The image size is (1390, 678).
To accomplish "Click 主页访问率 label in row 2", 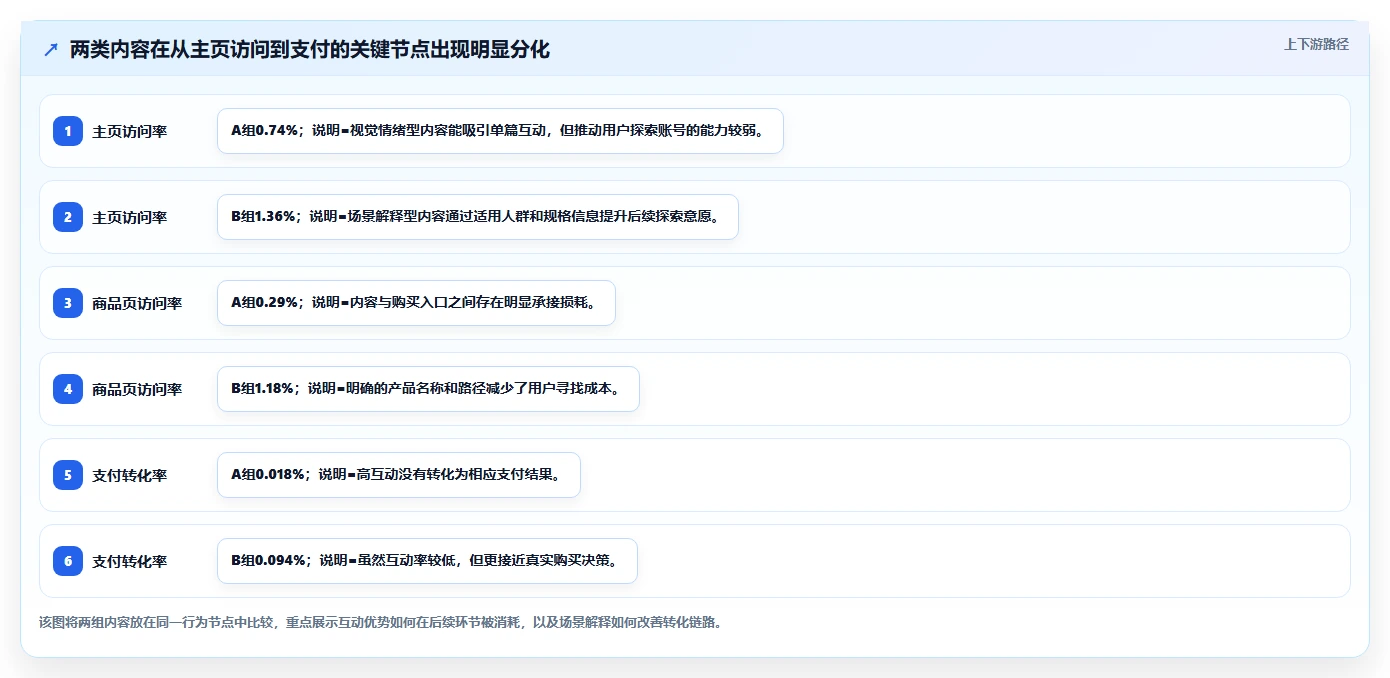I will (130, 217).
